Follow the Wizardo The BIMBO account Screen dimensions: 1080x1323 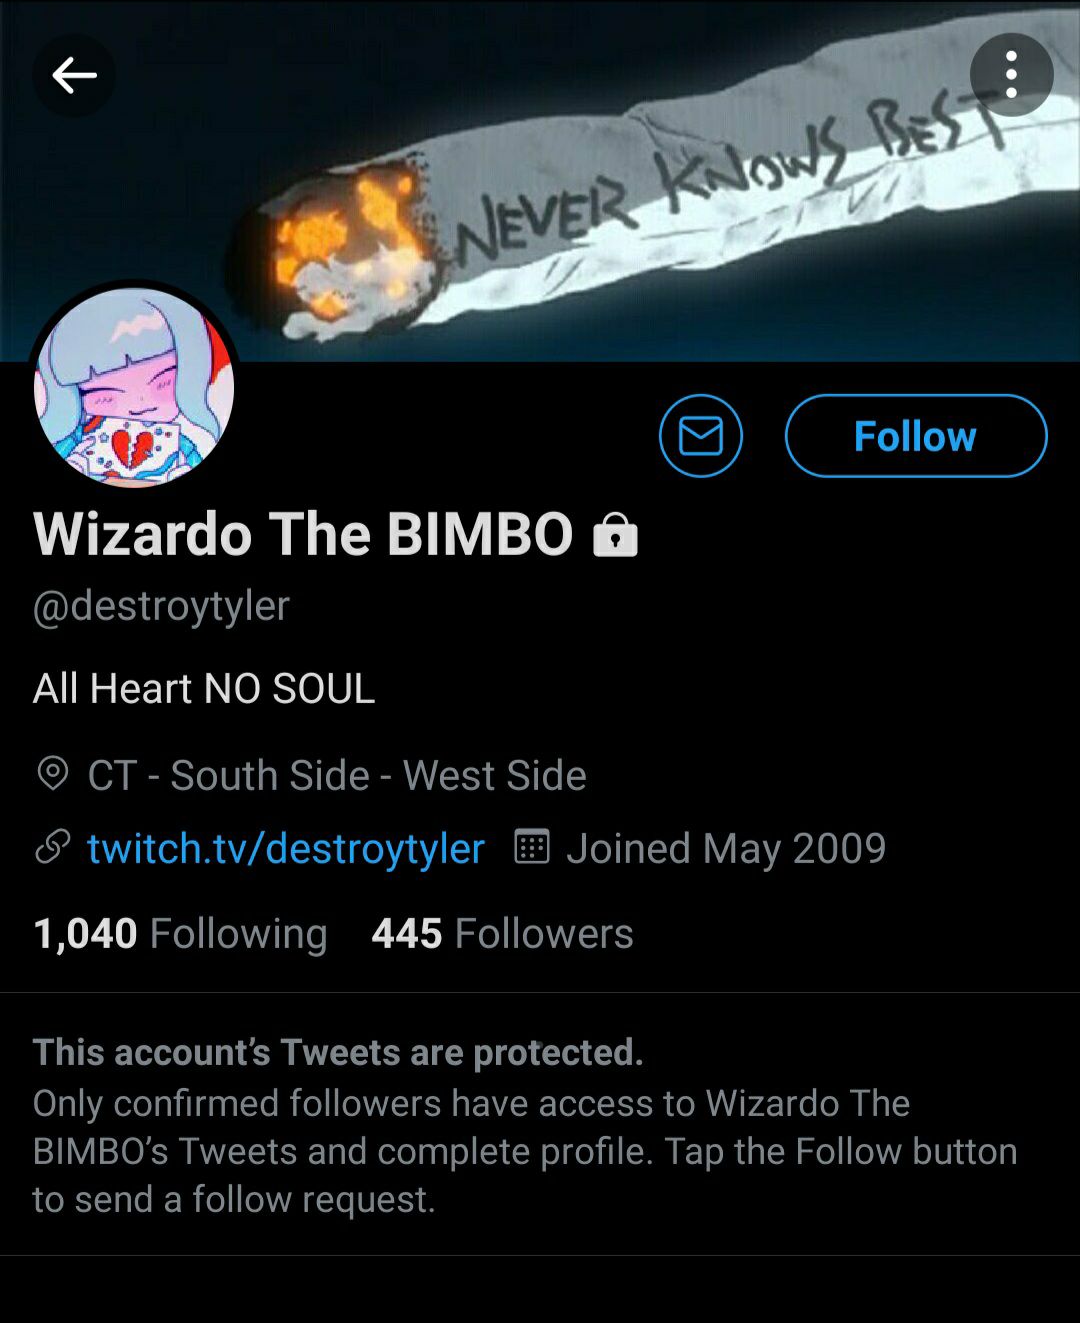[916, 436]
